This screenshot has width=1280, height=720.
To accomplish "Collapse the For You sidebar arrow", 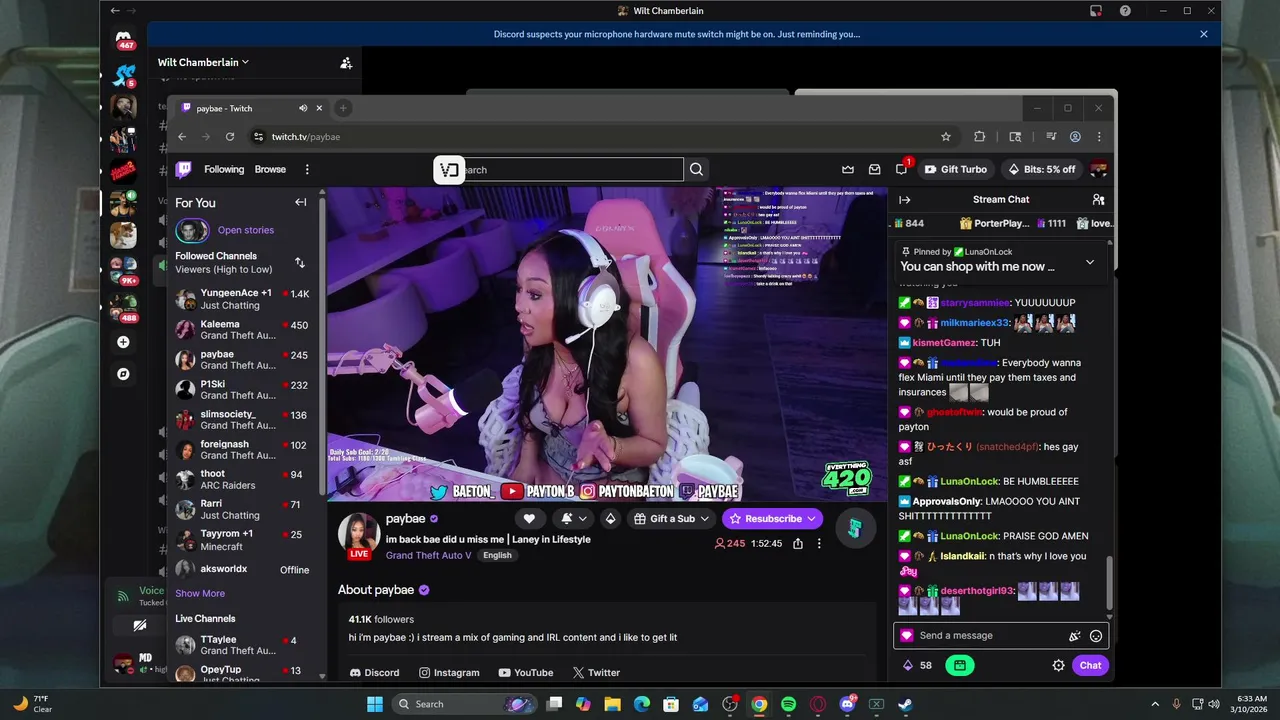I will pyautogui.click(x=300, y=202).
